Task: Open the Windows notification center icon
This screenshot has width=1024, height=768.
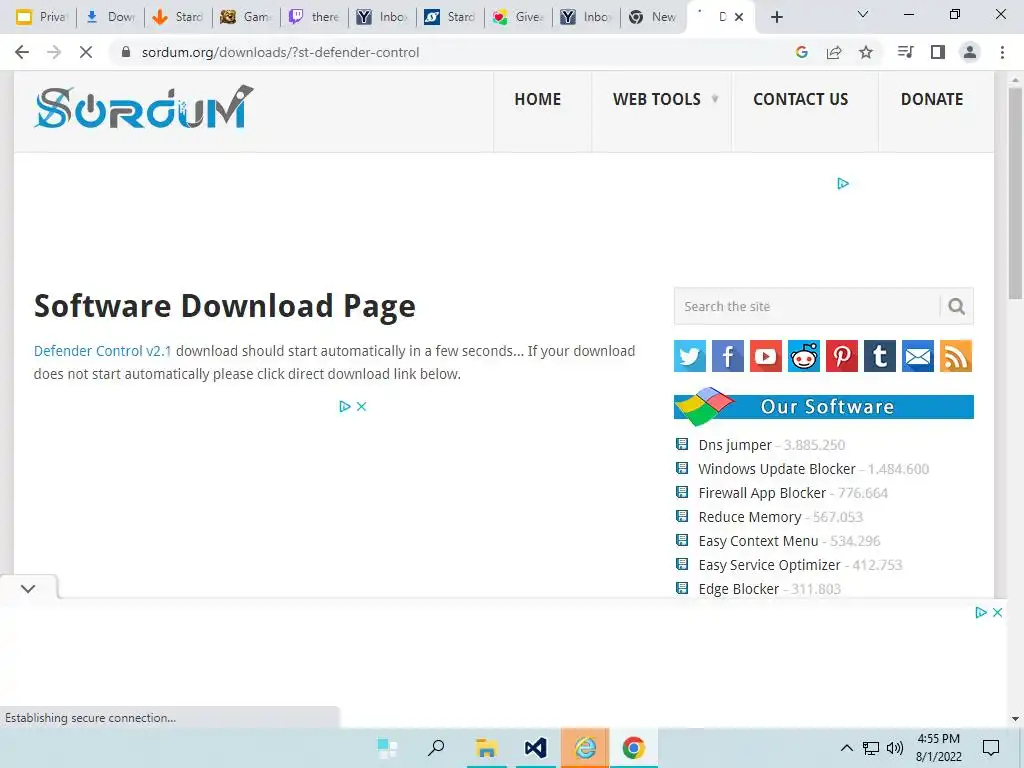Action: coord(991,748)
